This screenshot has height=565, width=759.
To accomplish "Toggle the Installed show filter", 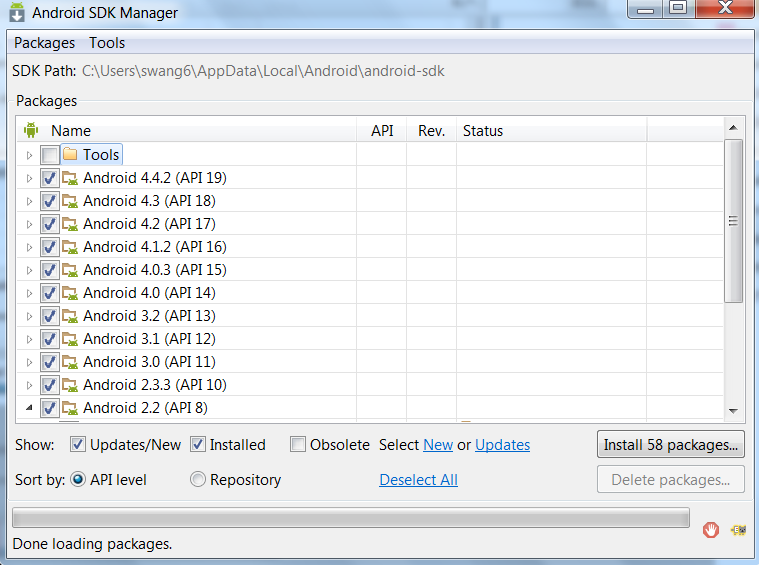I will pyautogui.click(x=197, y=444).
